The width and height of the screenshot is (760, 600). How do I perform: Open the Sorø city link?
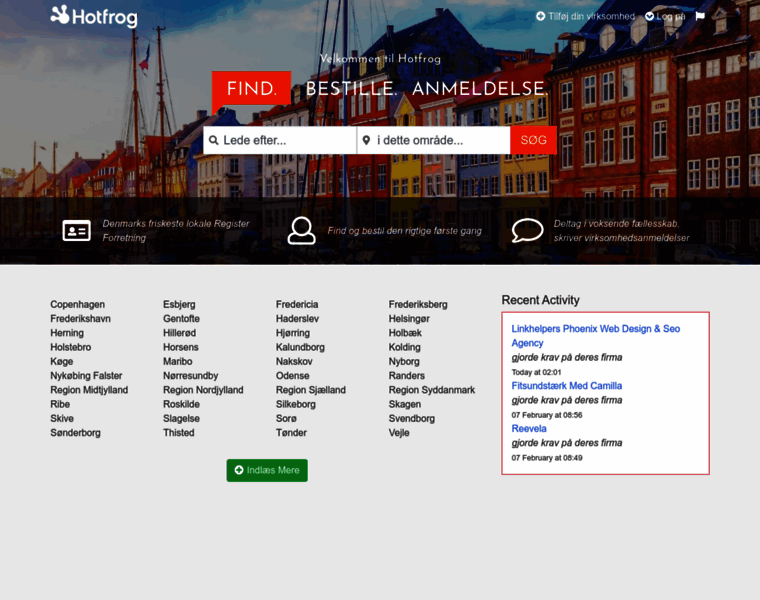(286, 418)
